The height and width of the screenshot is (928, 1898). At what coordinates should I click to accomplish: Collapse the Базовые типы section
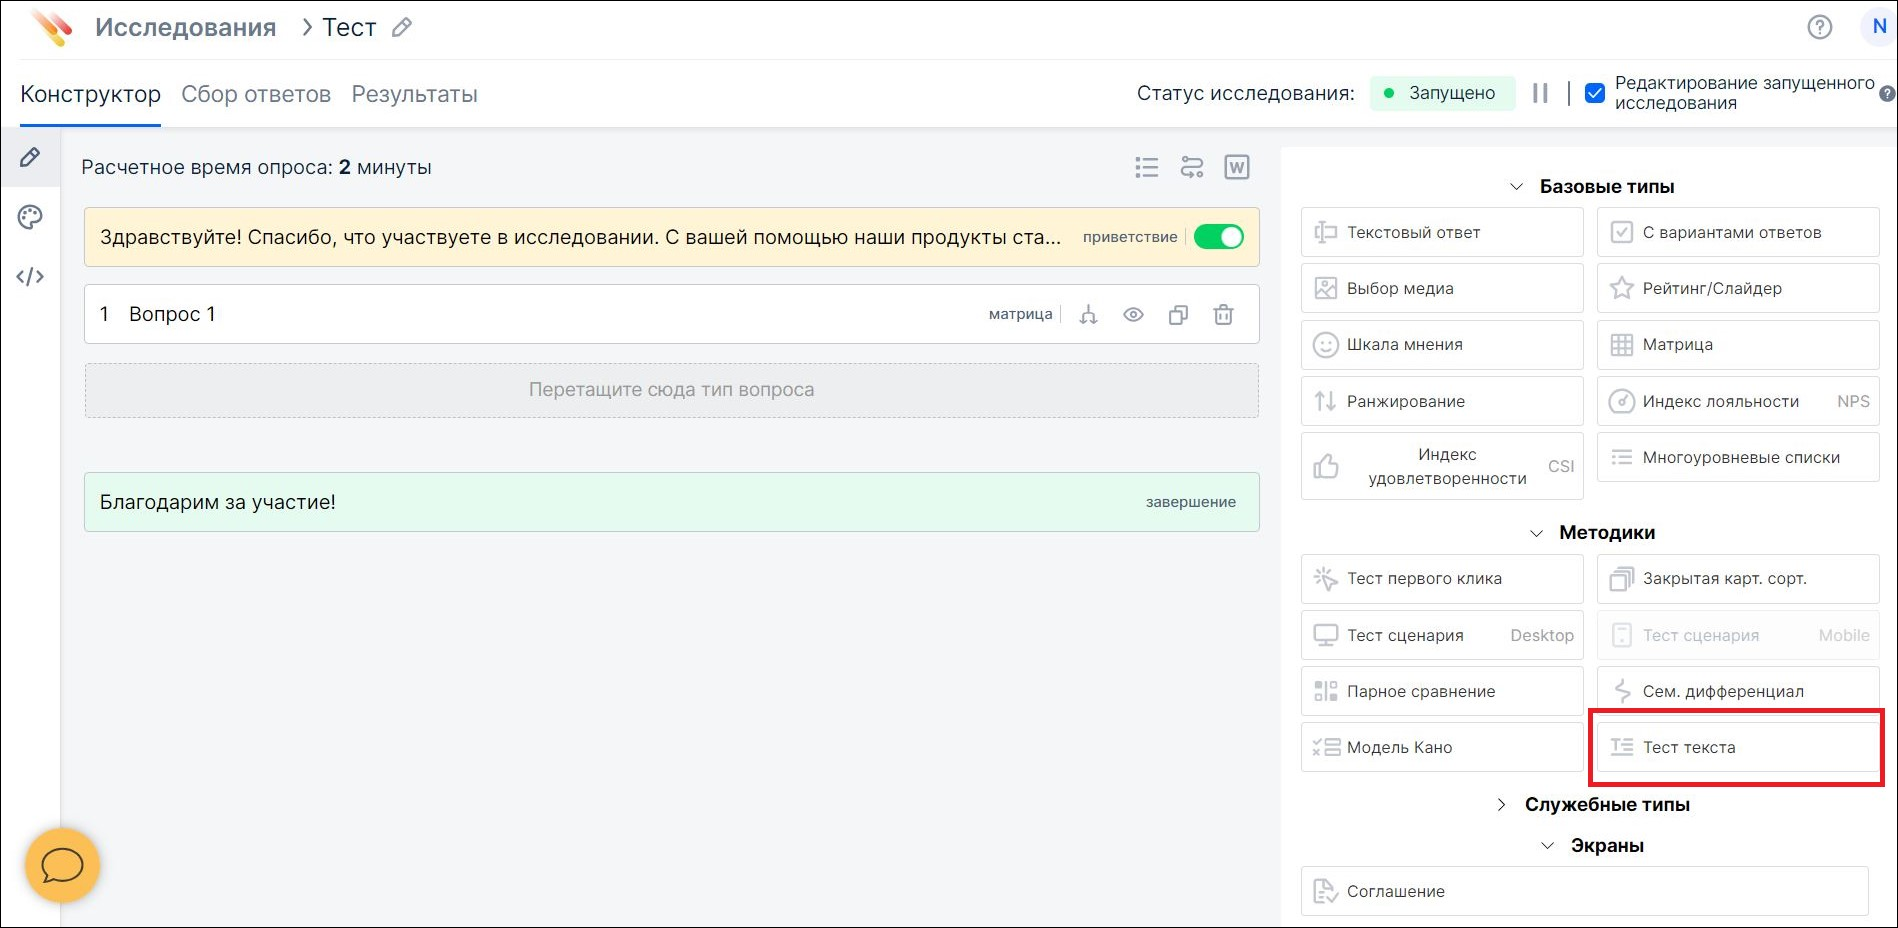click(1517, 187)
